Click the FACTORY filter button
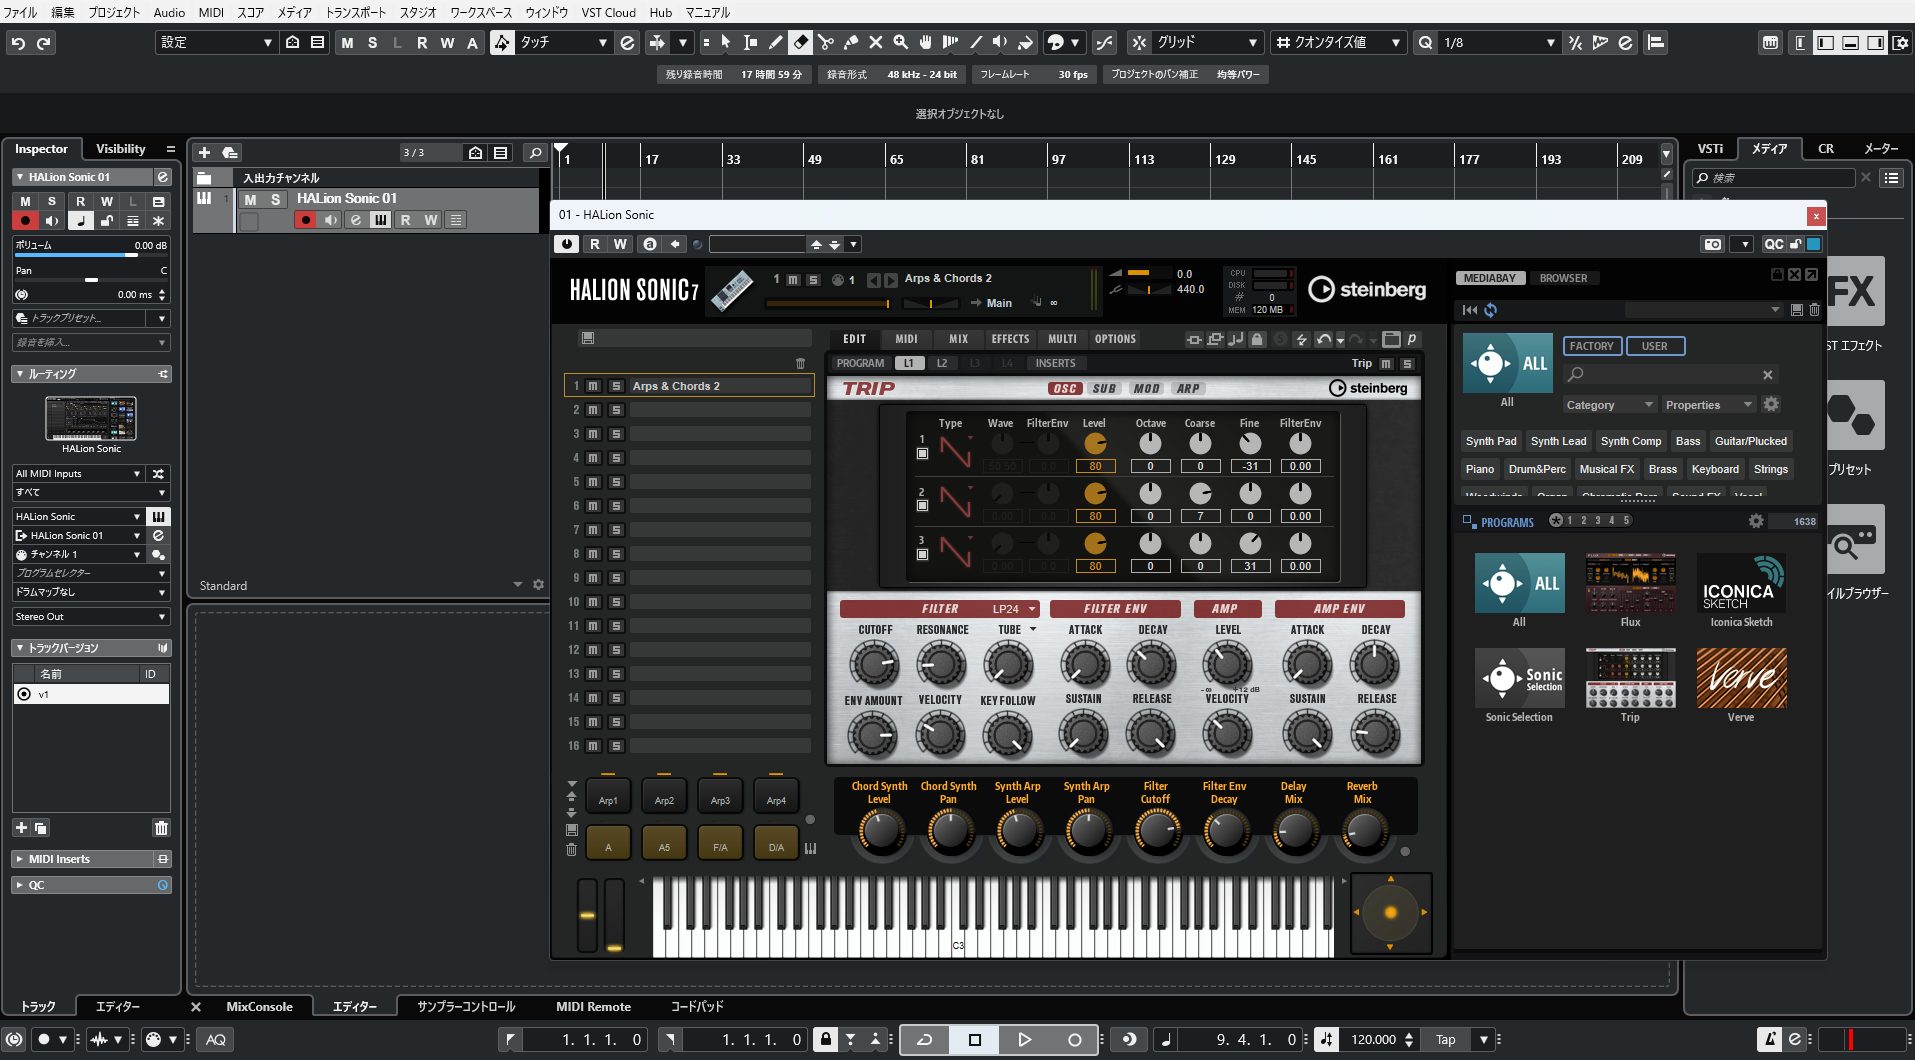This screenshot has height=1060, width=1915. 1591,346
